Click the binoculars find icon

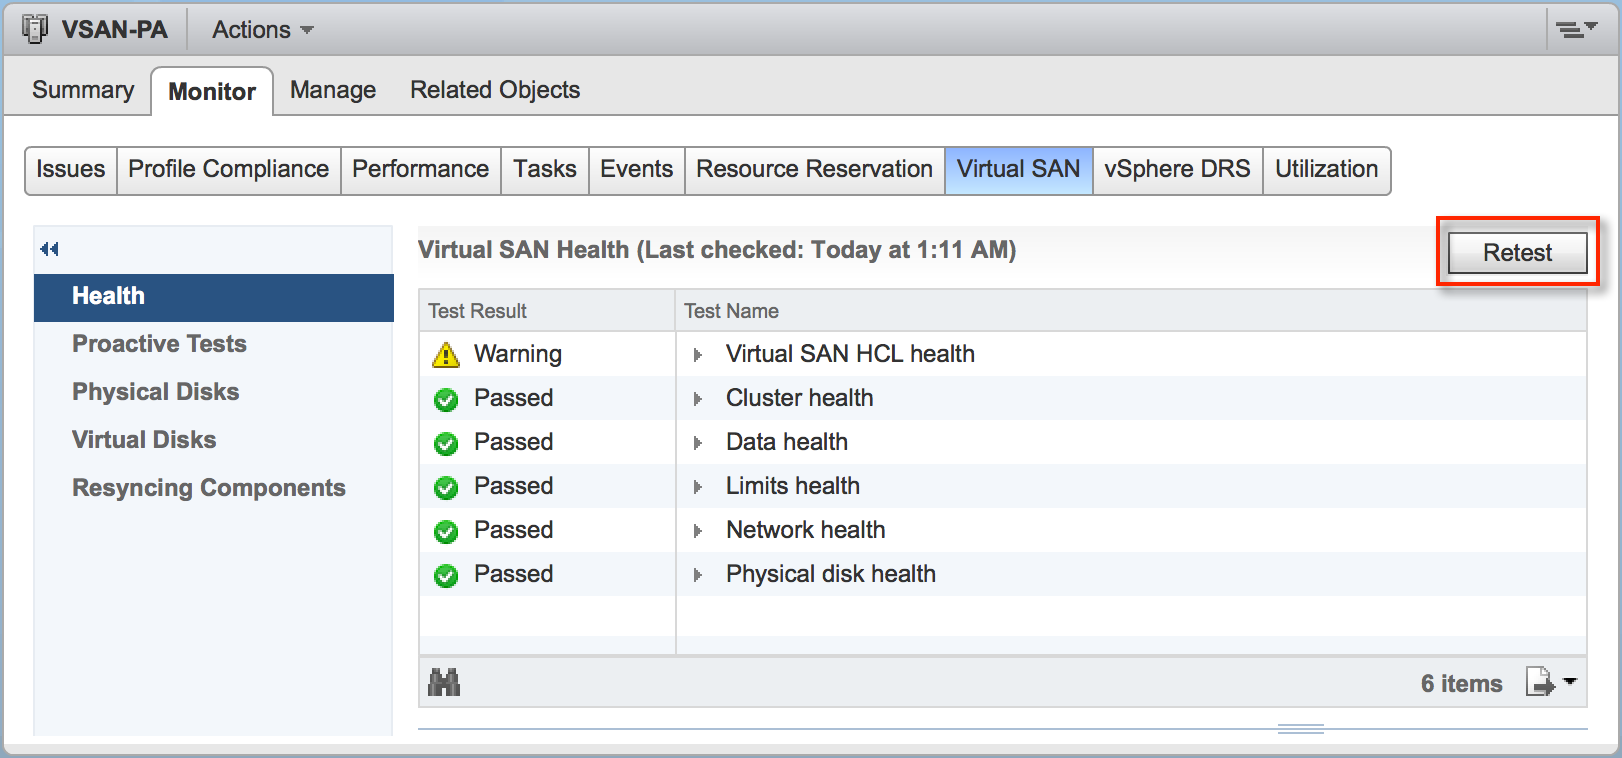444,683
